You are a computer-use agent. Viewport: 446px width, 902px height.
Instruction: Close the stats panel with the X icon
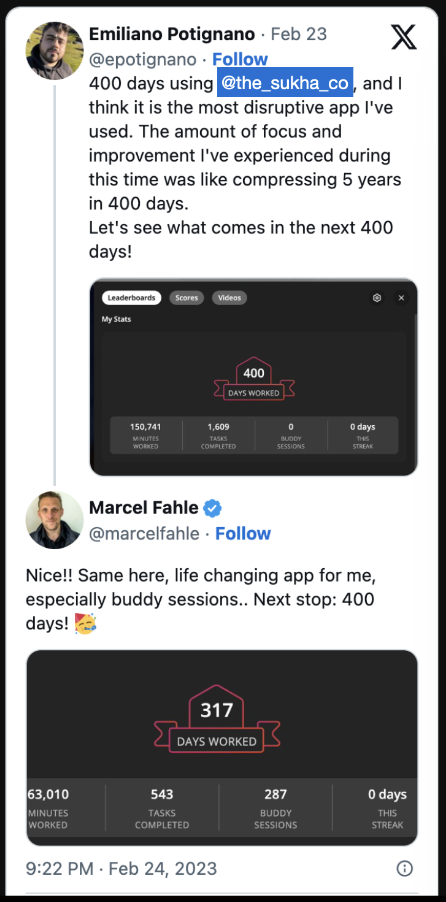[x=402, y=298]
